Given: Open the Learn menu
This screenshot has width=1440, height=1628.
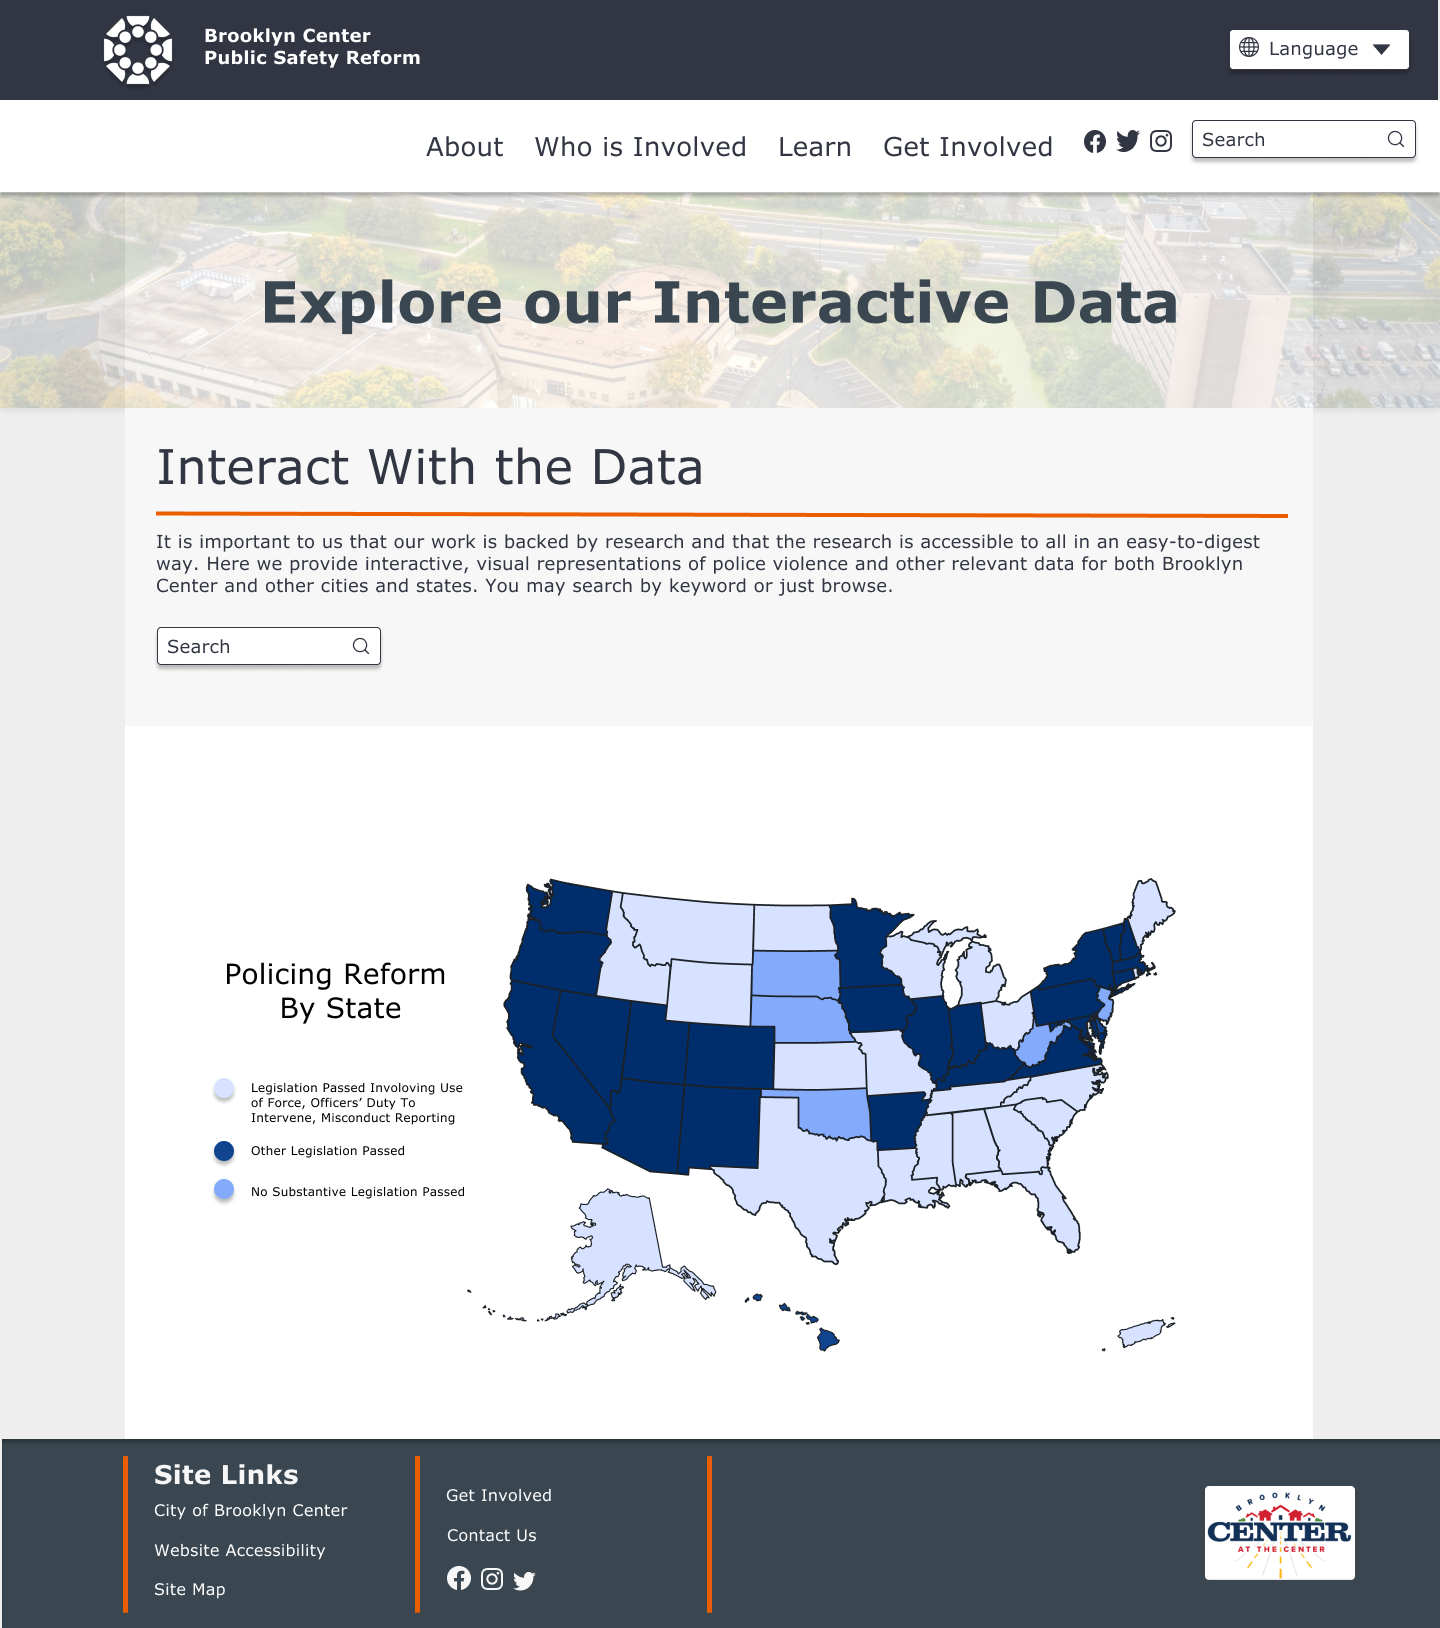Looking at the screenshot, I should pyautogui.click(x=815, y=147).
